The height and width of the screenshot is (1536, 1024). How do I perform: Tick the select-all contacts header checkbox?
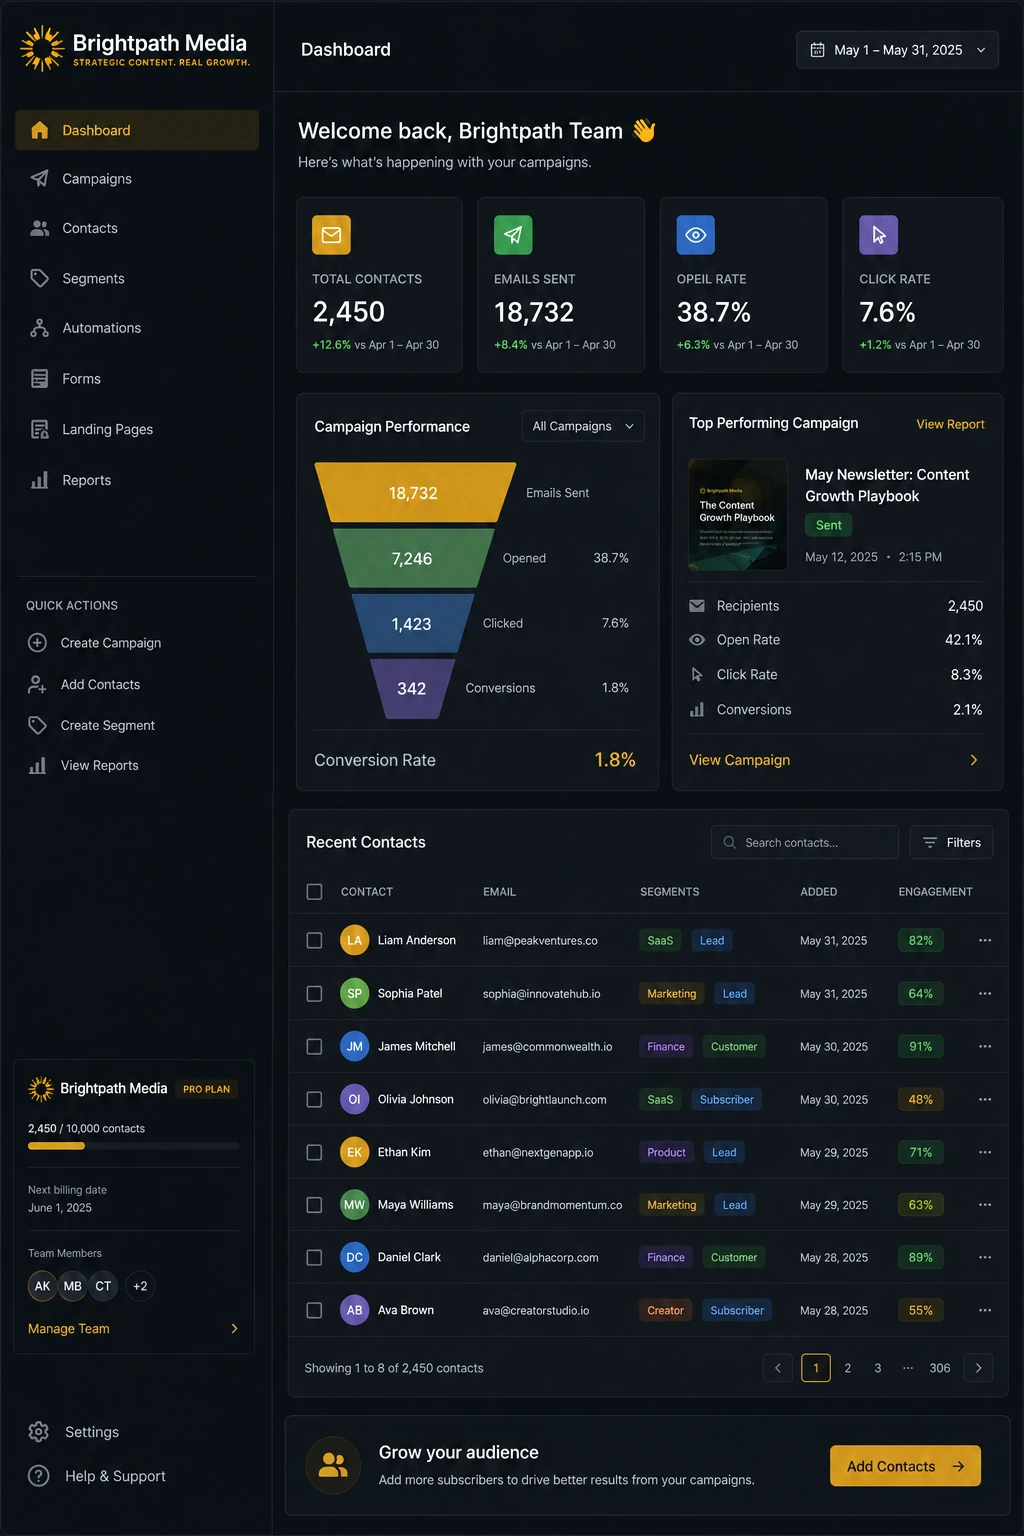[314, 891]
